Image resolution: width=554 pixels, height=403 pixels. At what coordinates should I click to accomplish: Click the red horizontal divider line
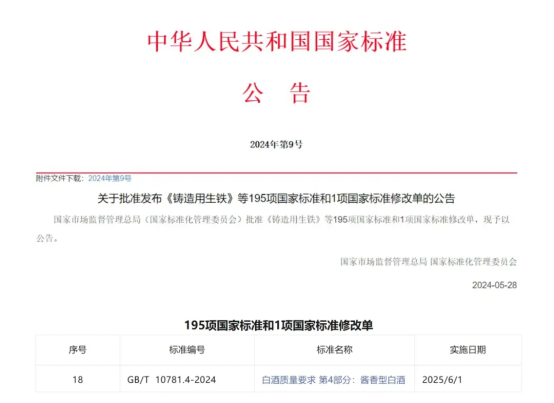point(276,173)
